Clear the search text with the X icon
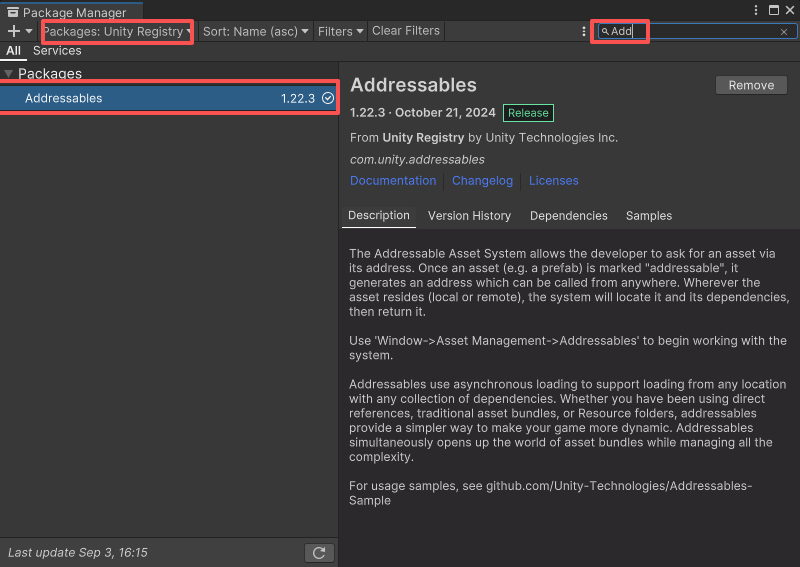 click(x=784, y=32)
